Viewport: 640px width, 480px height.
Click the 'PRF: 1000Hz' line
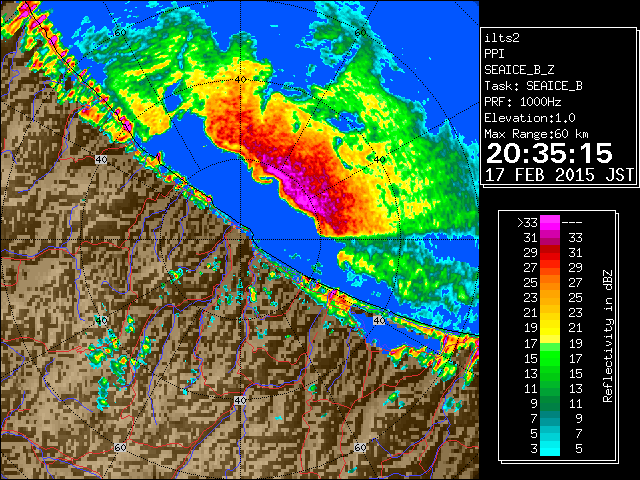point(522,102)
